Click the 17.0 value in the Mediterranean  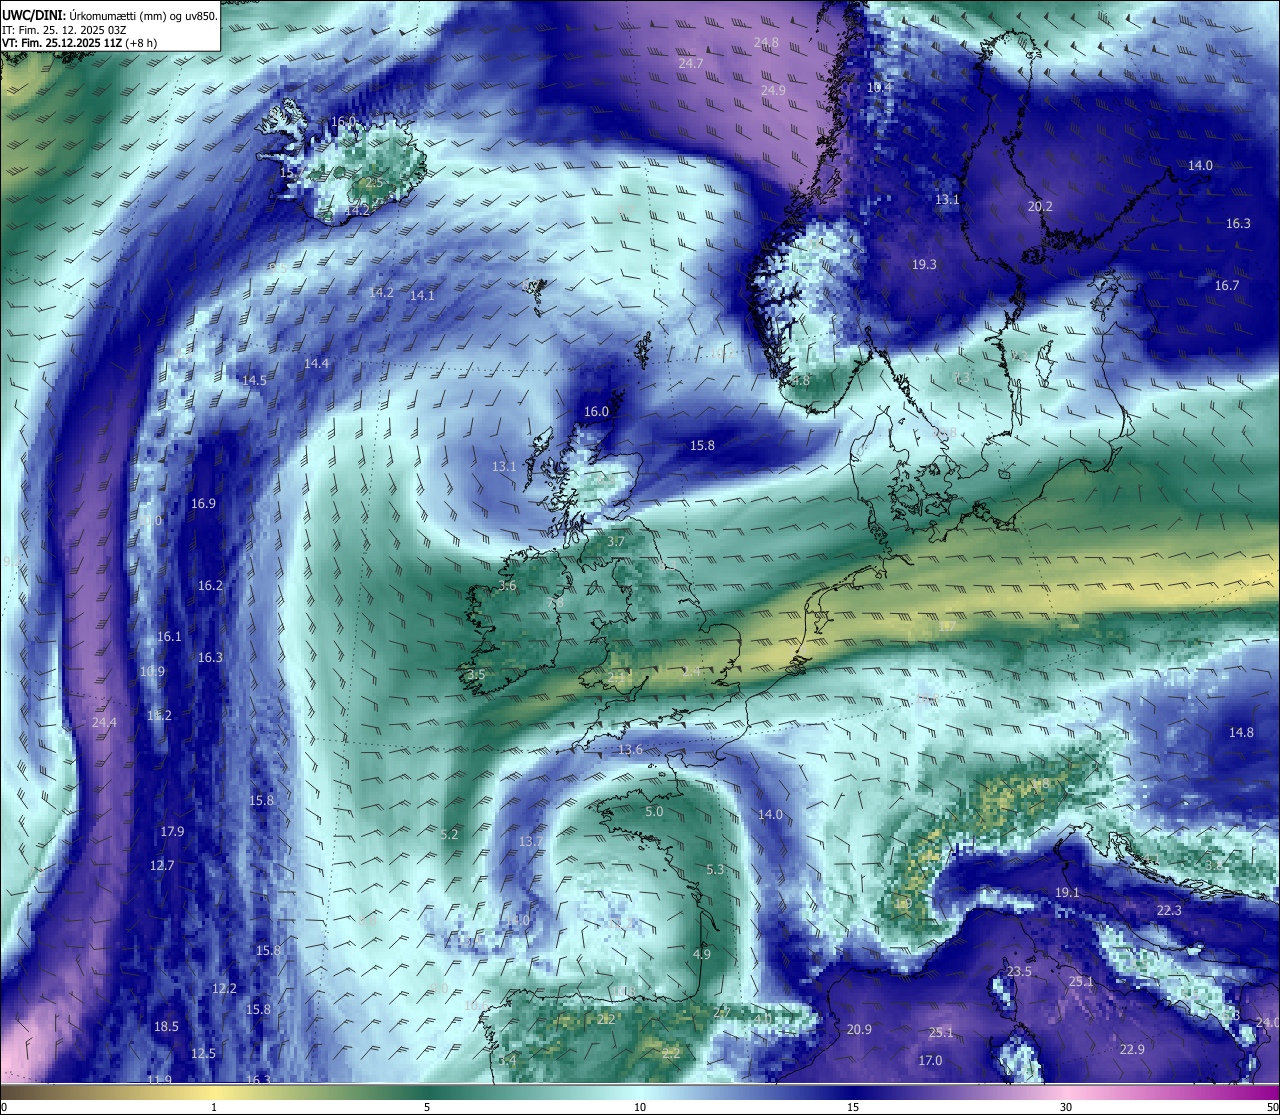coord(930,1061)
